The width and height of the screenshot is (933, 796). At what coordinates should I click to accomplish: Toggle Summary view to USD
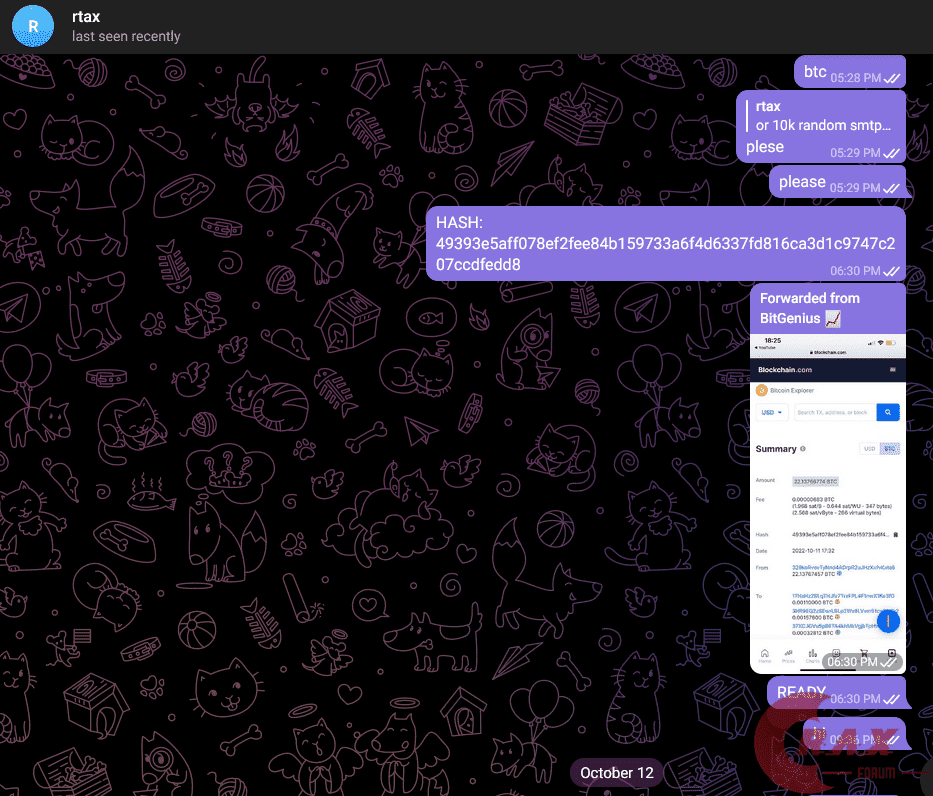(x=868, y=449)
